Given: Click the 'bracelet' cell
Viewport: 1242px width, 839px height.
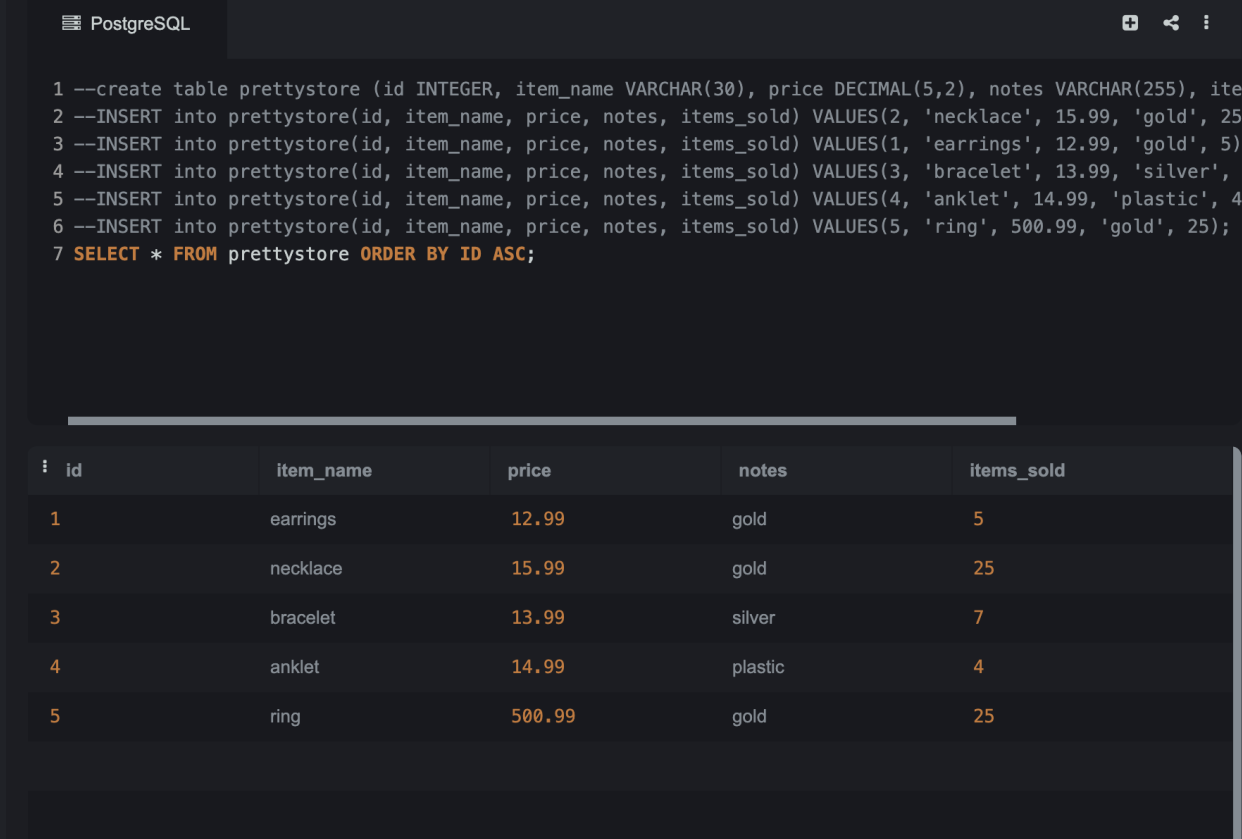Looking at the screenshot, I should click(x=303, y=617).
